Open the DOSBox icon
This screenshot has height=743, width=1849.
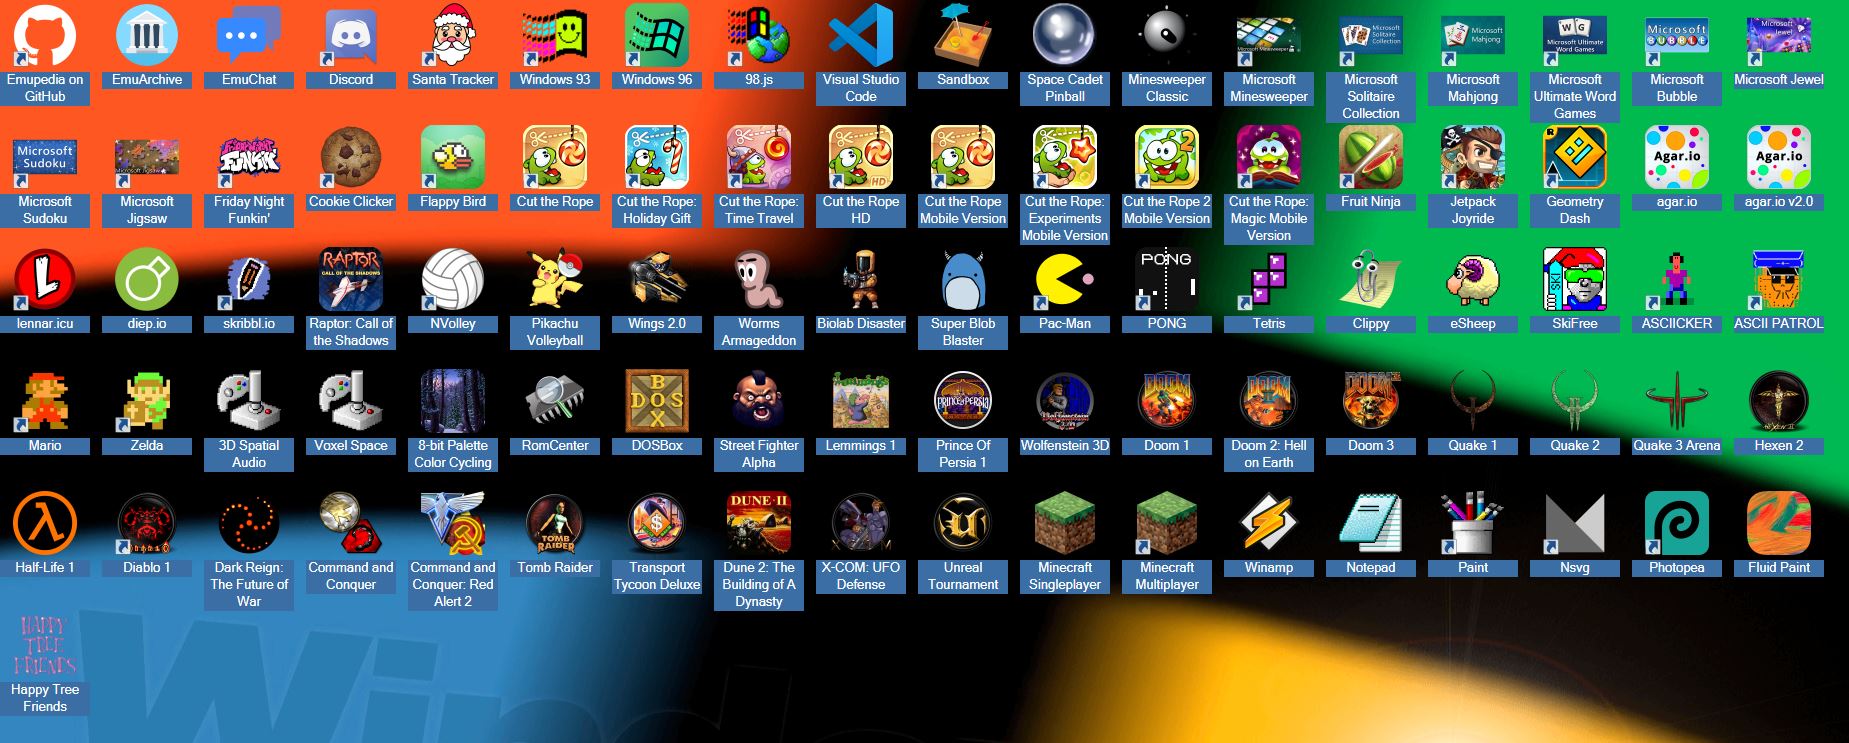[657, 402]
